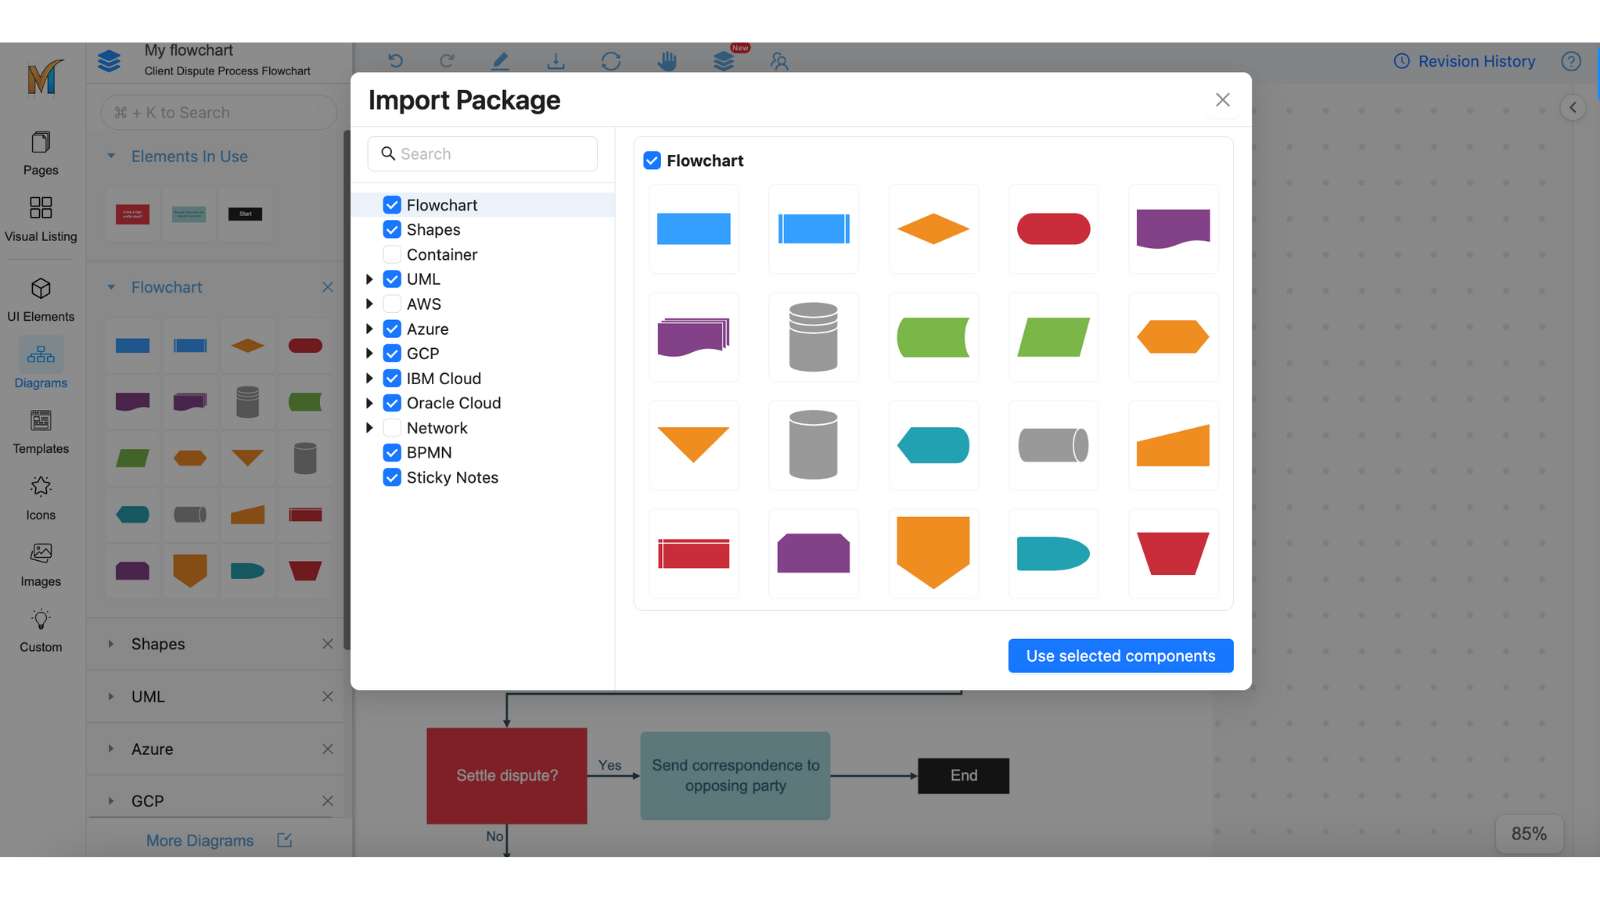Open the Visual Listing sidebar icon

pyautogui.click(x=41, y=218)
